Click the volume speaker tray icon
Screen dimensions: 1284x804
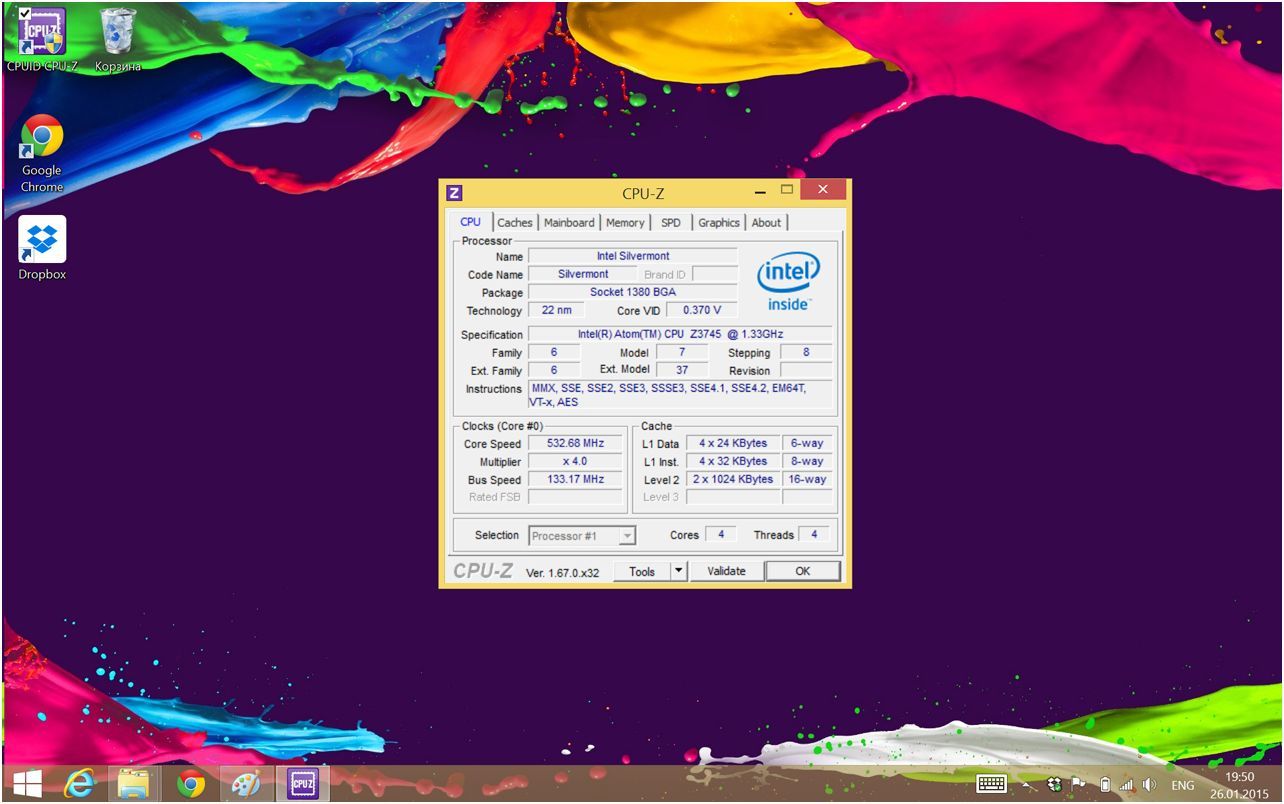click(x=1149, y=785)
